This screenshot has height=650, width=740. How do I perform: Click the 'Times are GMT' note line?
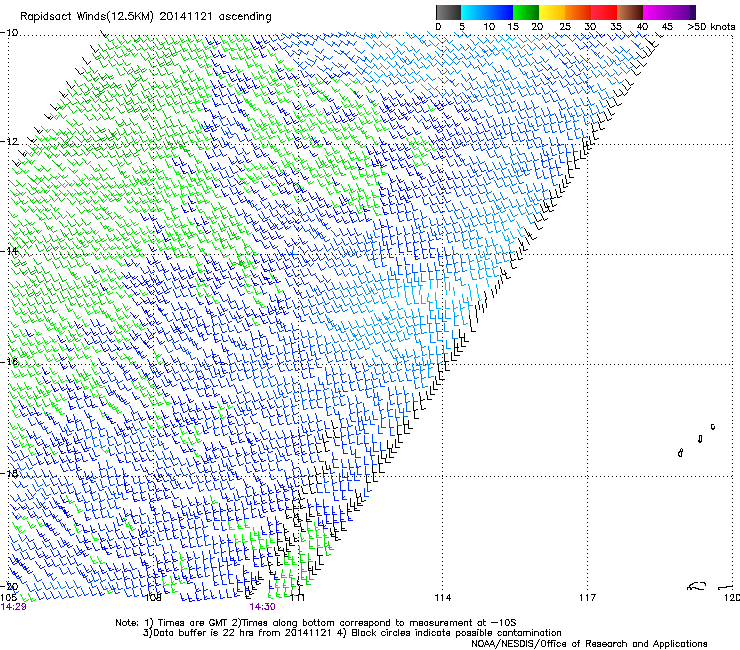[316, 623]
